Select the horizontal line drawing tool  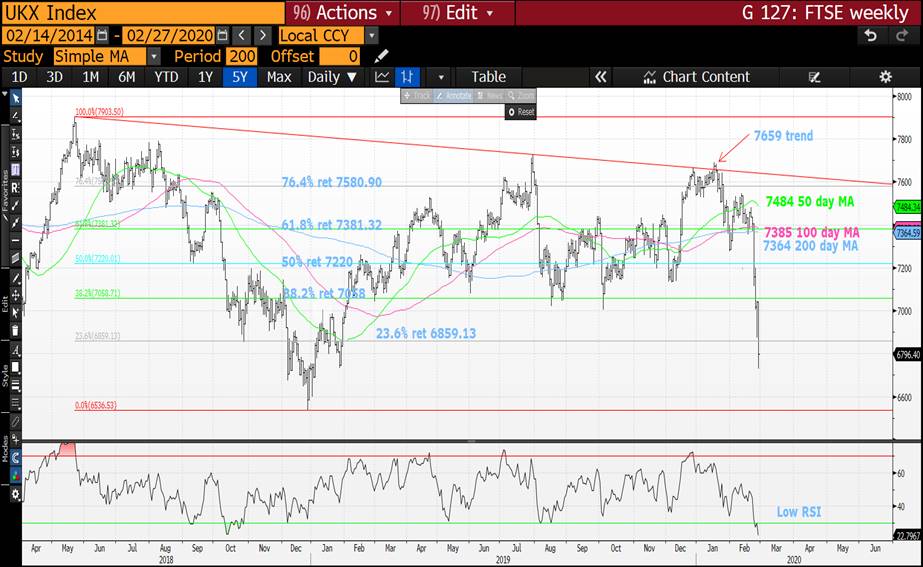tap(16, 240)
